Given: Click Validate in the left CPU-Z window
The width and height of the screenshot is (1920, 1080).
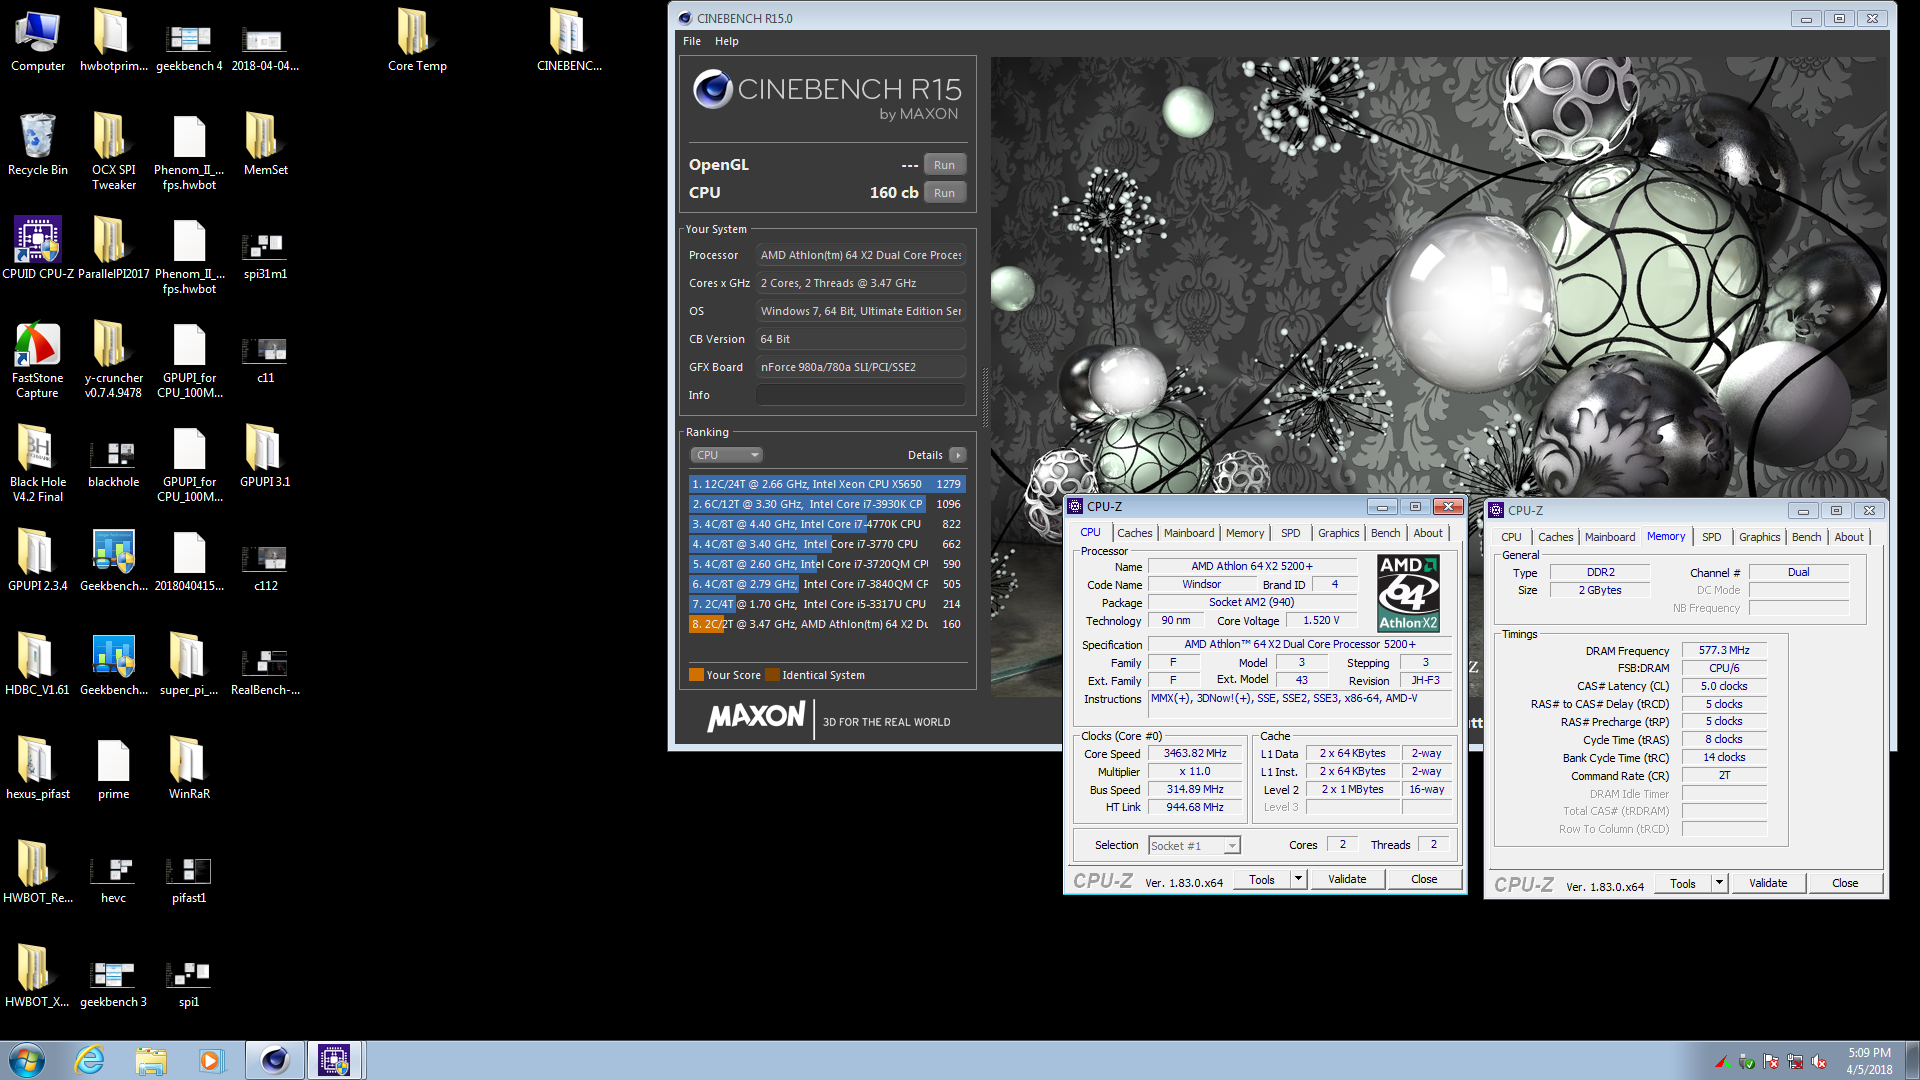Looking at the screenshot, I should 1347,879.
